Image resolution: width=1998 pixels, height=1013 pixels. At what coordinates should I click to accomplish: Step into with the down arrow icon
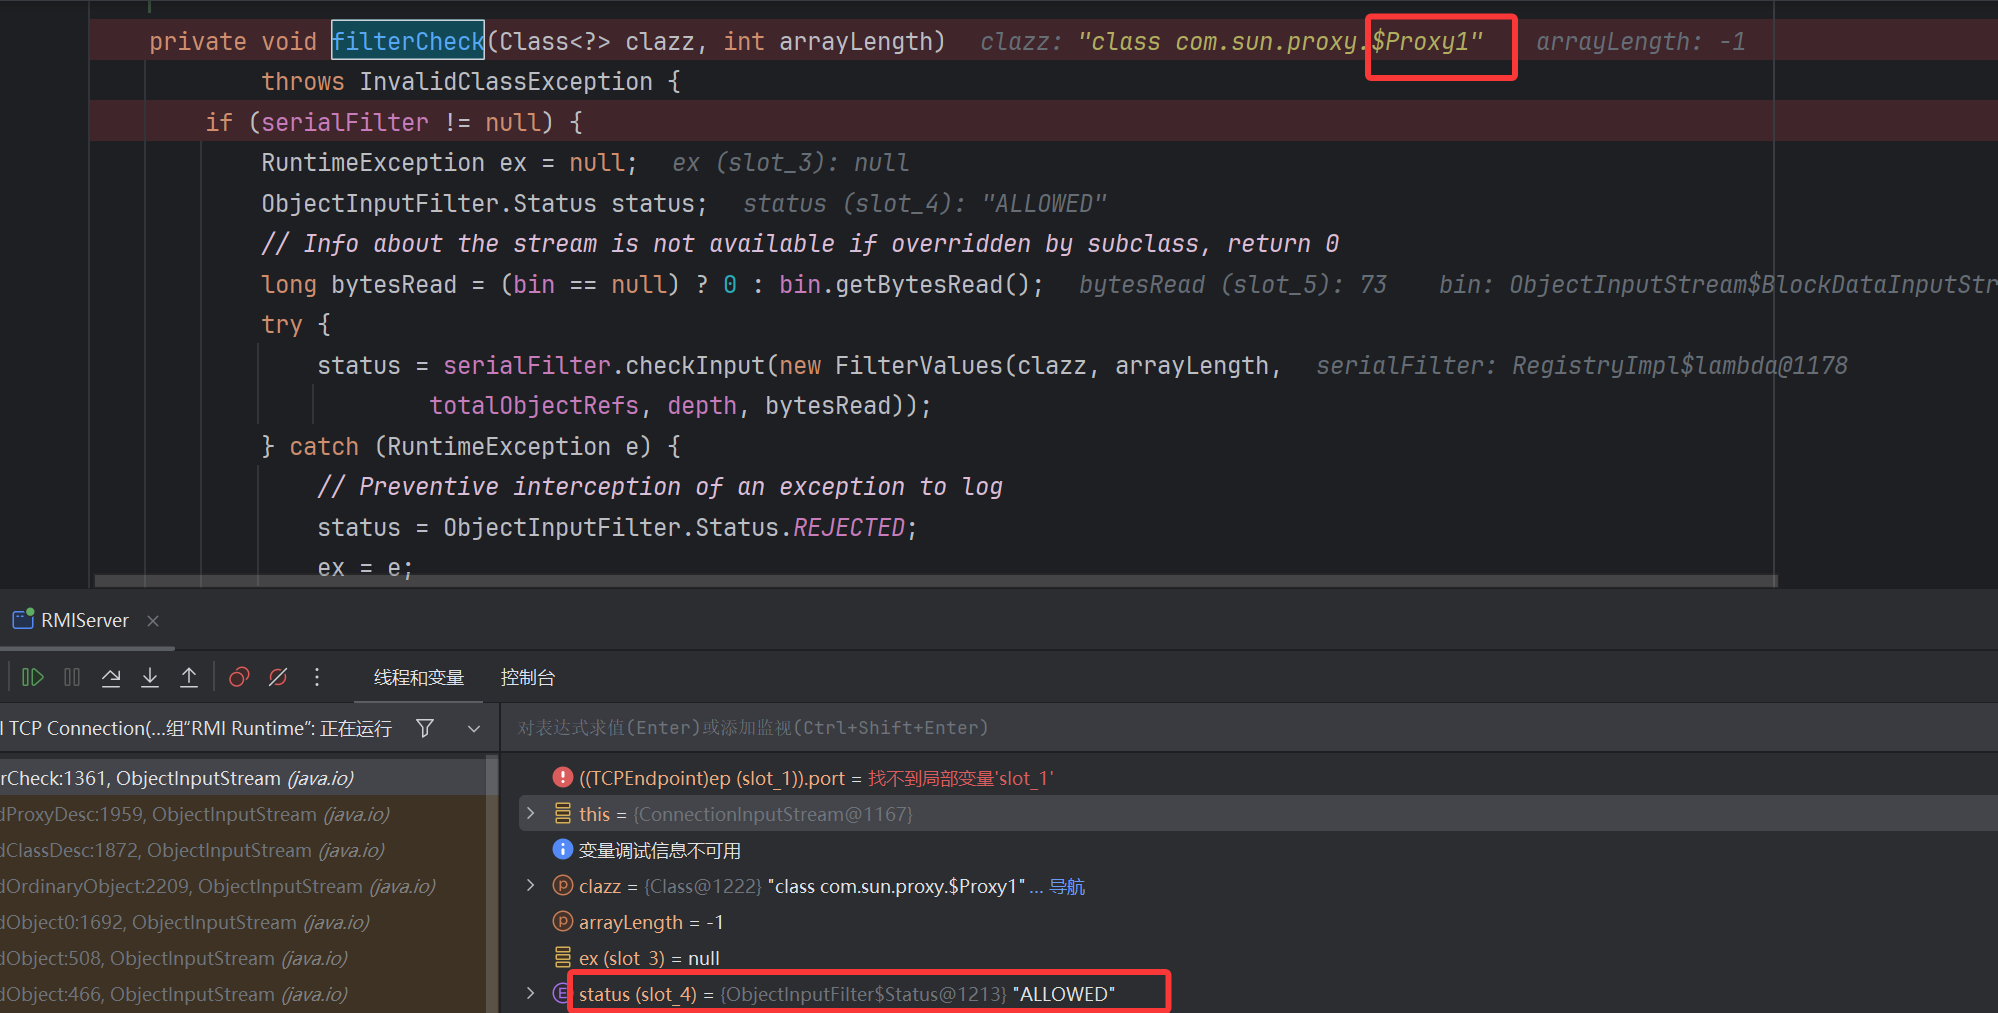pyautogui.click(x=150, y=678)
